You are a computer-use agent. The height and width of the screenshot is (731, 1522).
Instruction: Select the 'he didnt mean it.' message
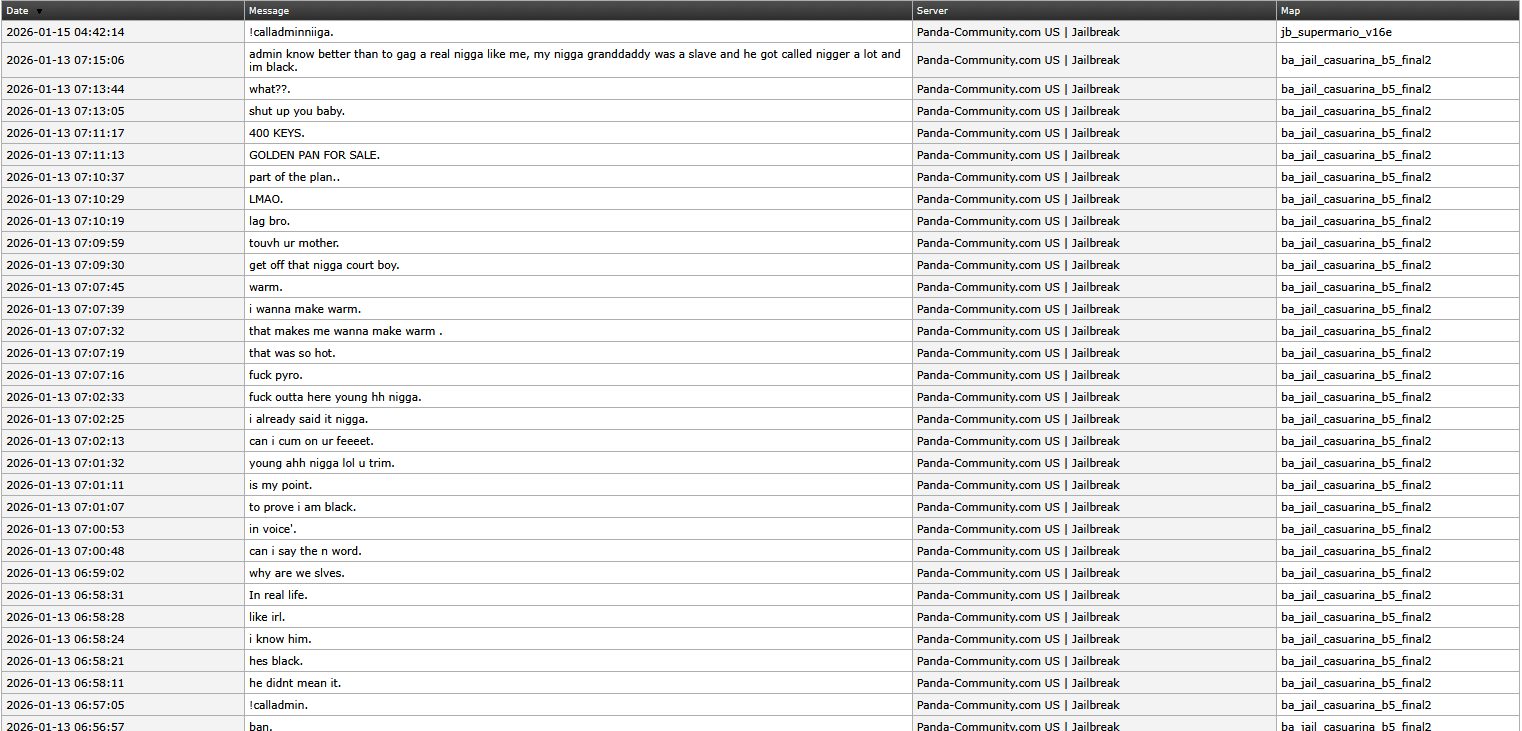point(295,683)
